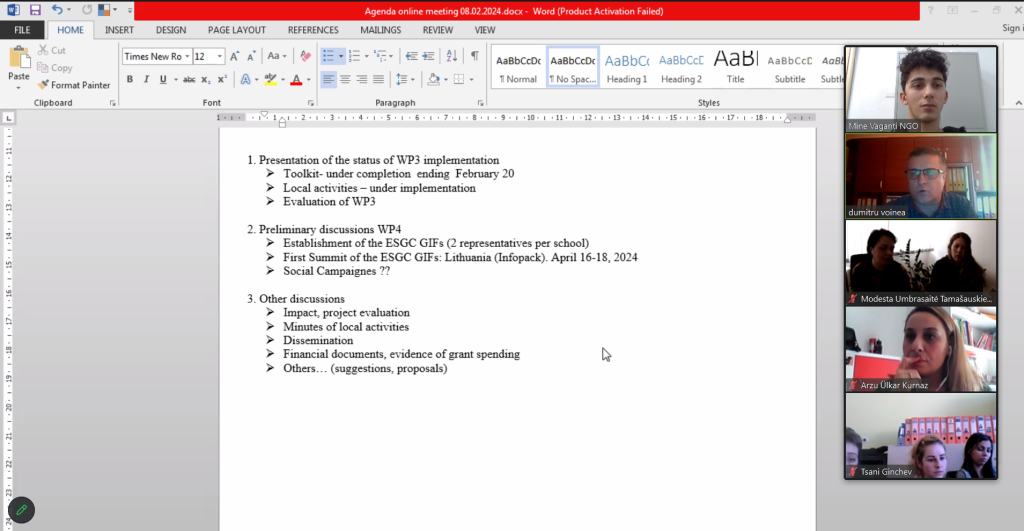Select the Arzu Ülkar Kurnaz video thumbnail

coord(920,349)
